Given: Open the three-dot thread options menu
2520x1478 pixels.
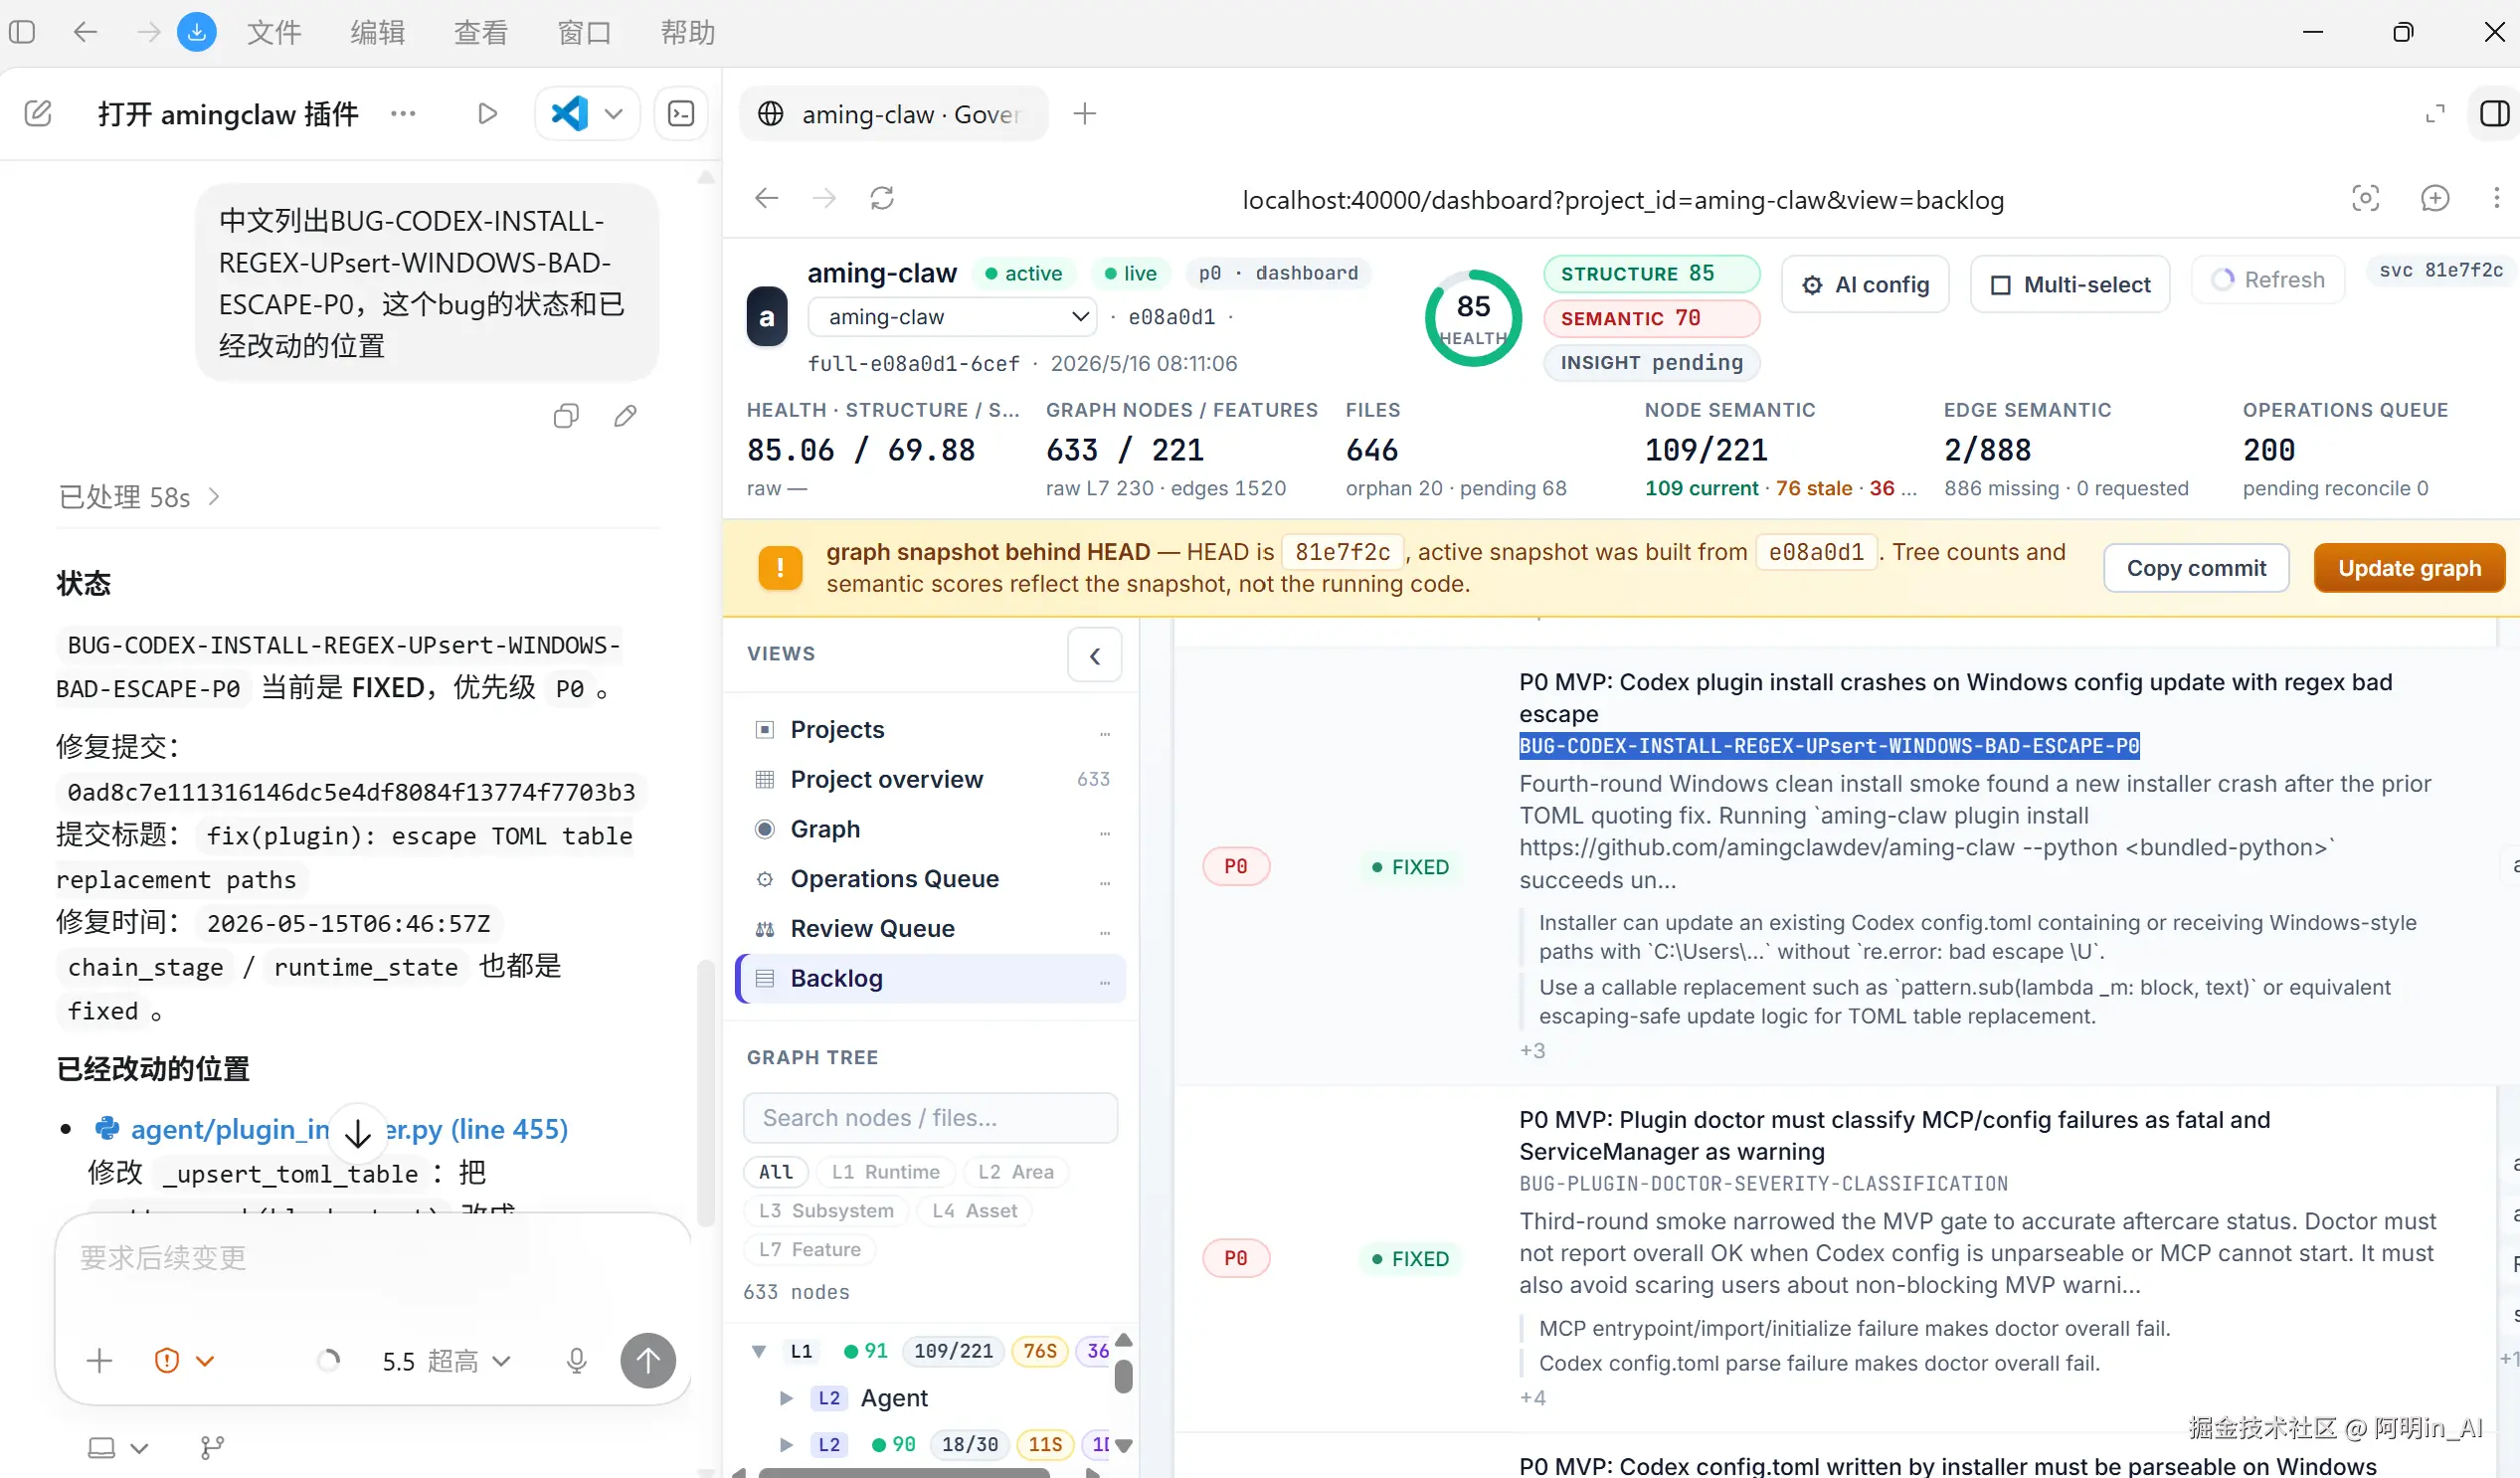Looking at the screenshot, I should [x=403, y=113].
